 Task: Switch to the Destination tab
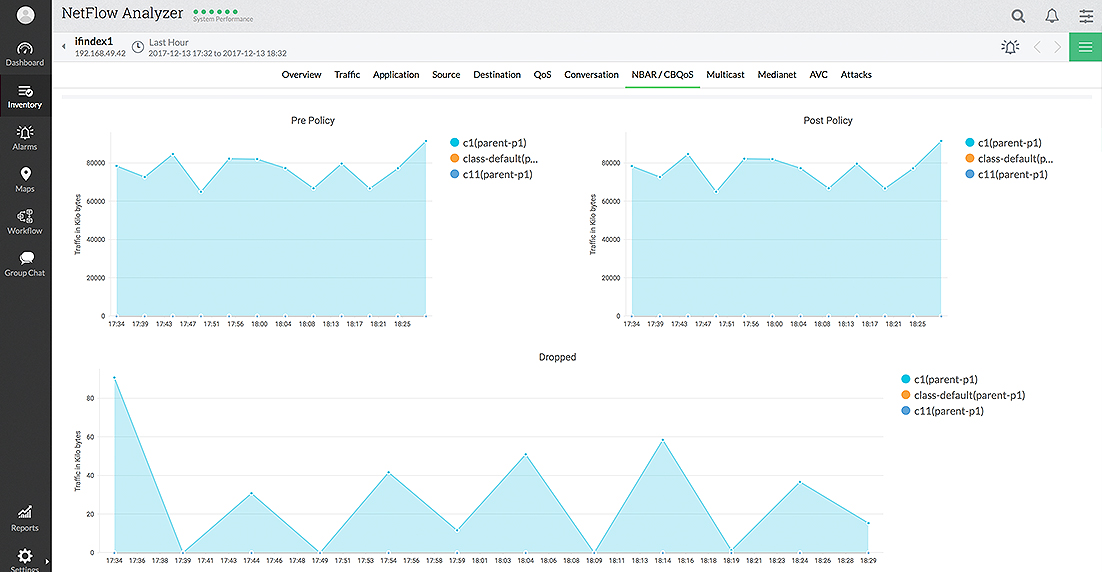pyautogui.click(x=497, y=74)
